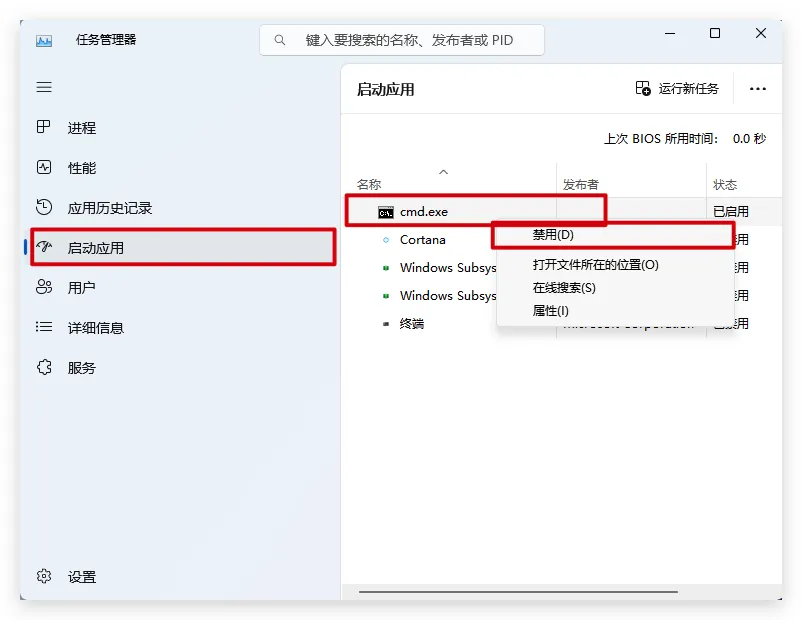Choose 属性(I) in context menu

click(x=551, y=311)
